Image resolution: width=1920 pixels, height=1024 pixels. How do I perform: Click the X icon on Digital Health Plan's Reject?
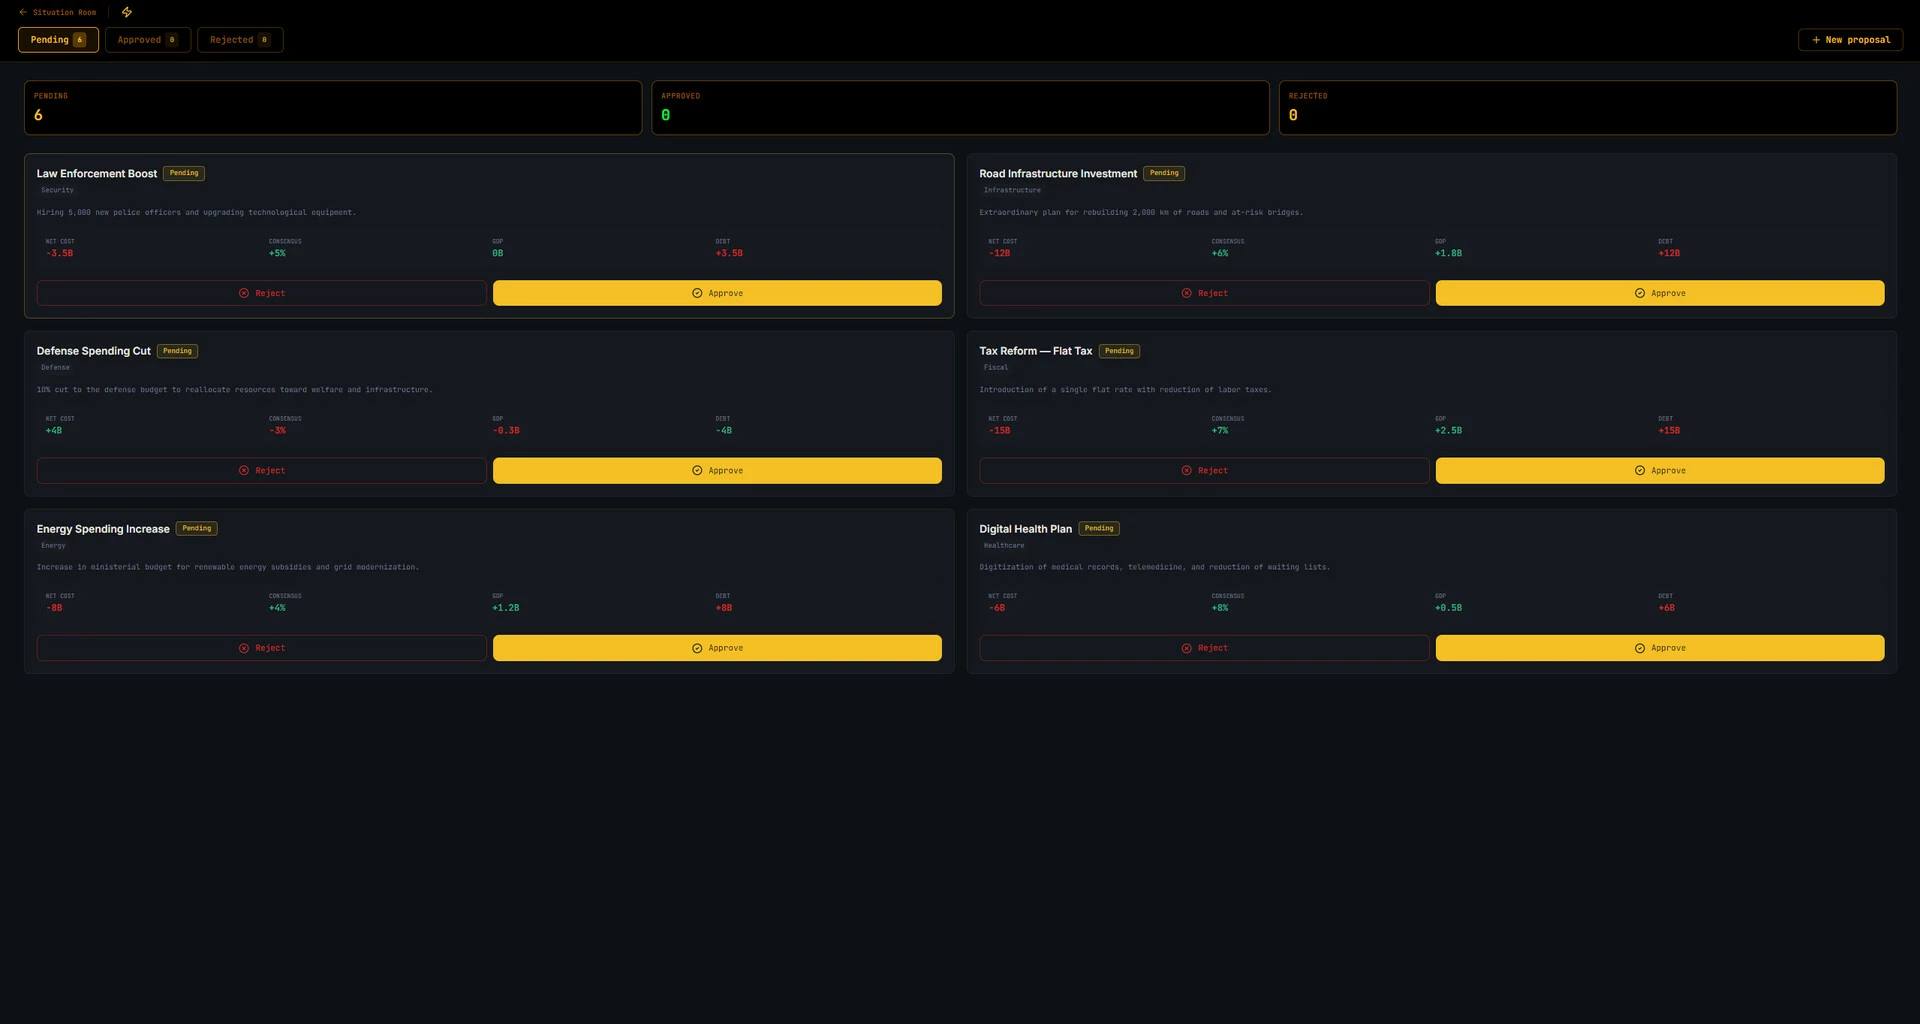tap(1187, 648)
